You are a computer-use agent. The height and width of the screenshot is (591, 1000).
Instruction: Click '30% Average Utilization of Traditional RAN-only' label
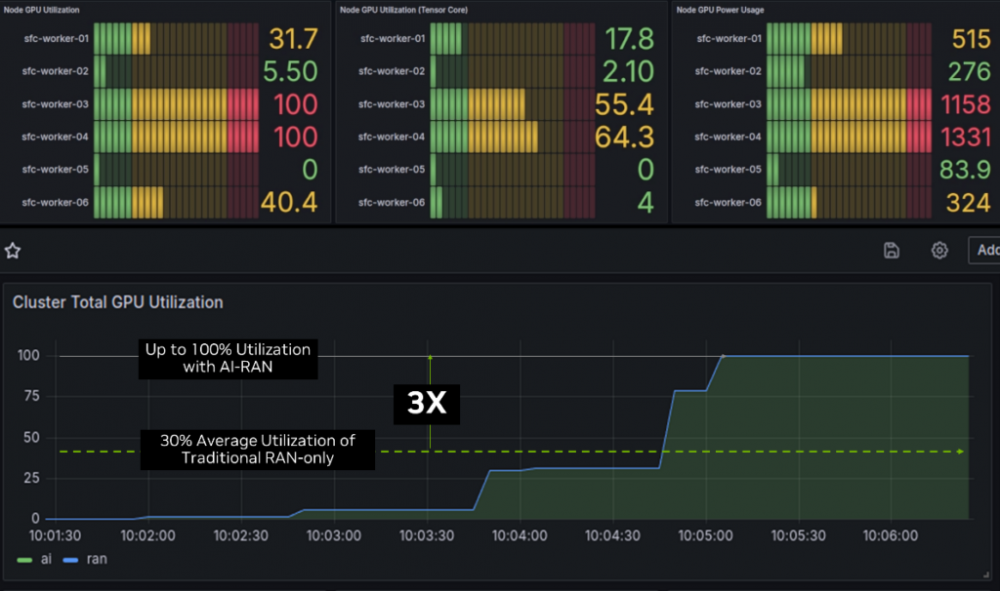[x=257, y=449]
